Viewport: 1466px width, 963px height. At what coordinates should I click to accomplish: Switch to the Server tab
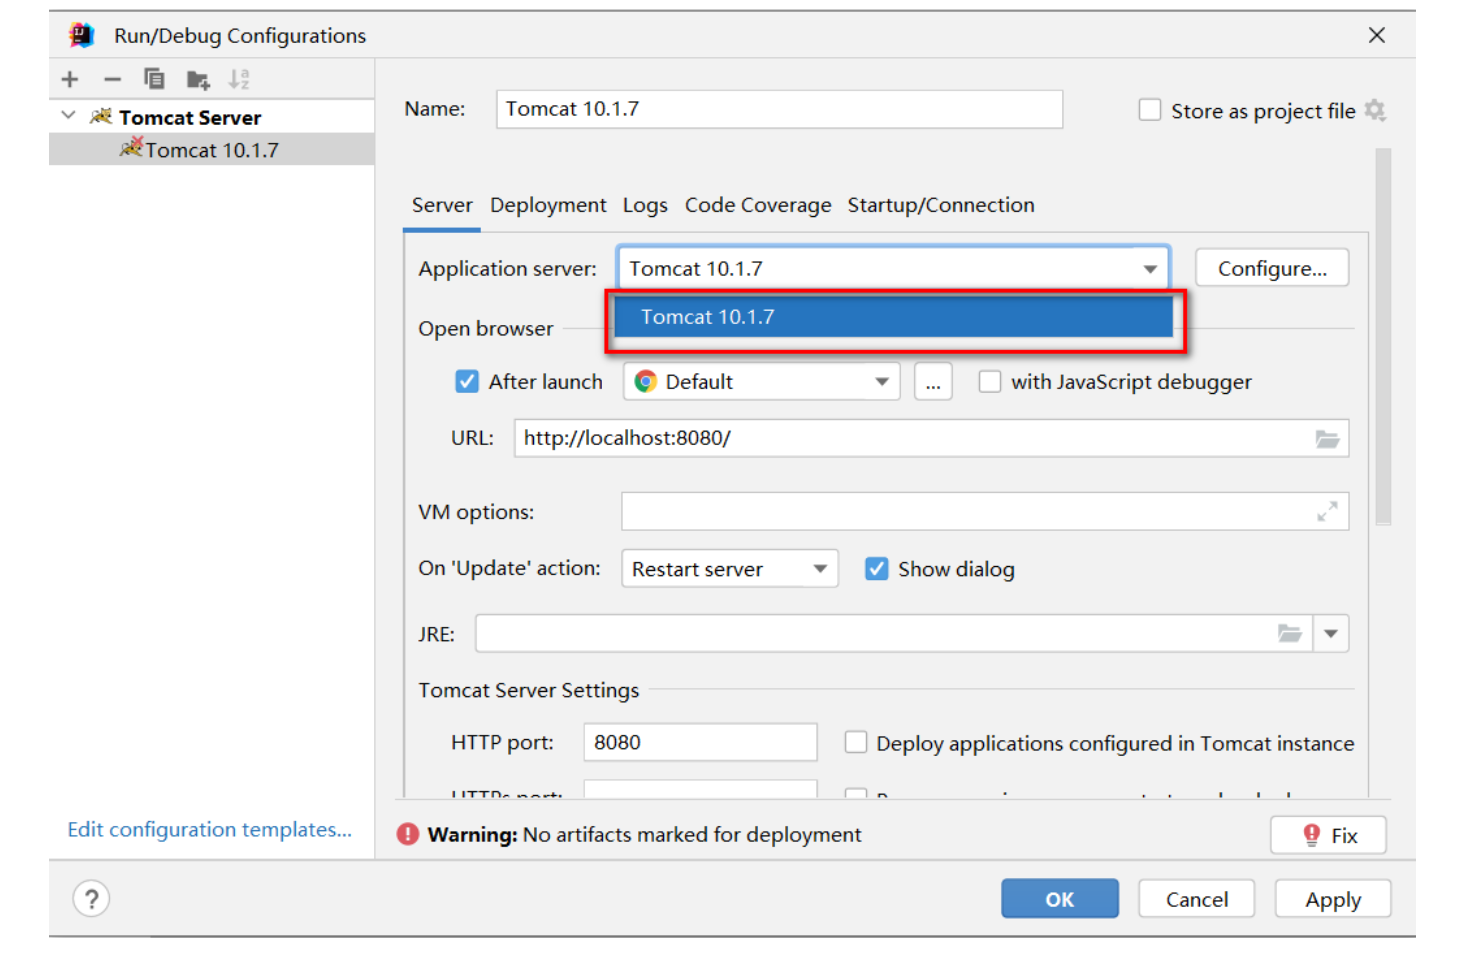click(442, 206)
